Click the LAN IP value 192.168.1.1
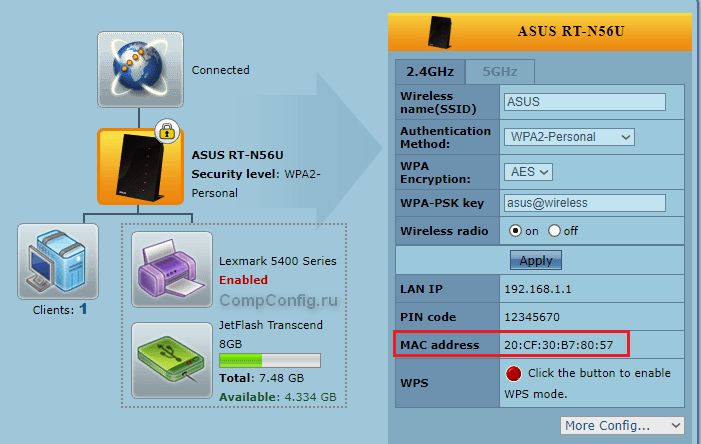The image size is (701, 444). (x=537, y=289)
